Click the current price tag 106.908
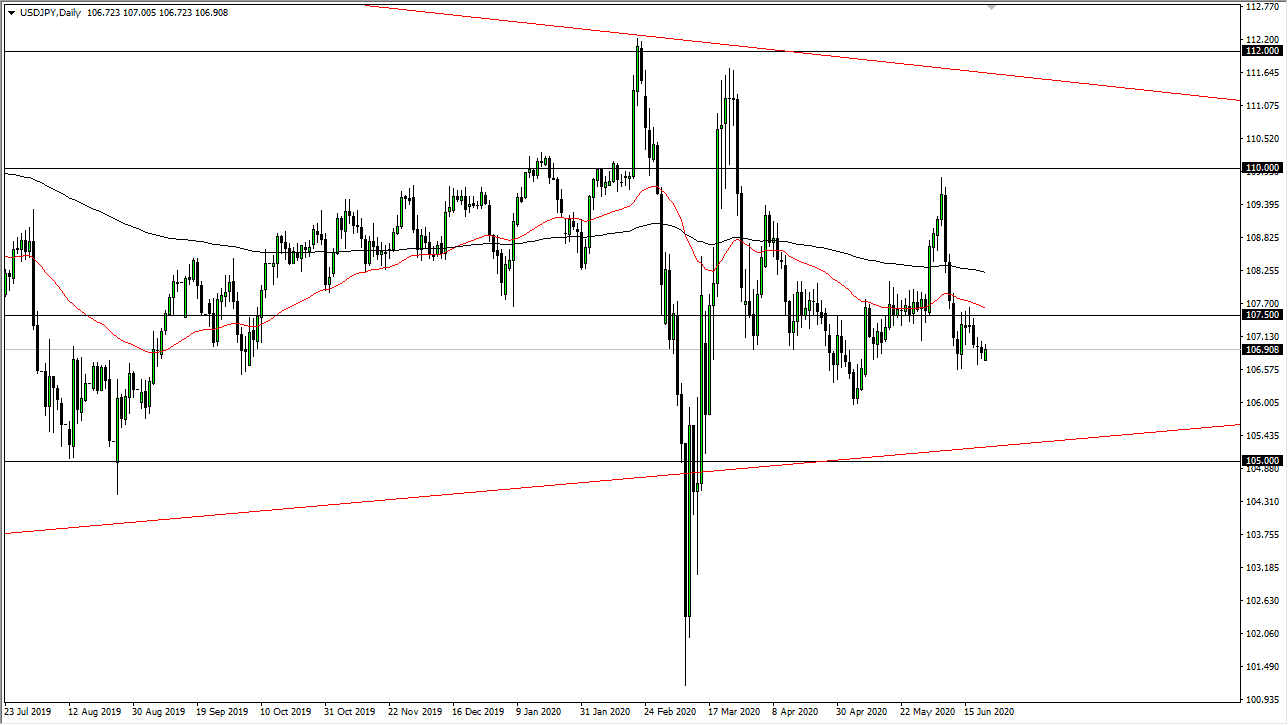 pos(1262,350)
